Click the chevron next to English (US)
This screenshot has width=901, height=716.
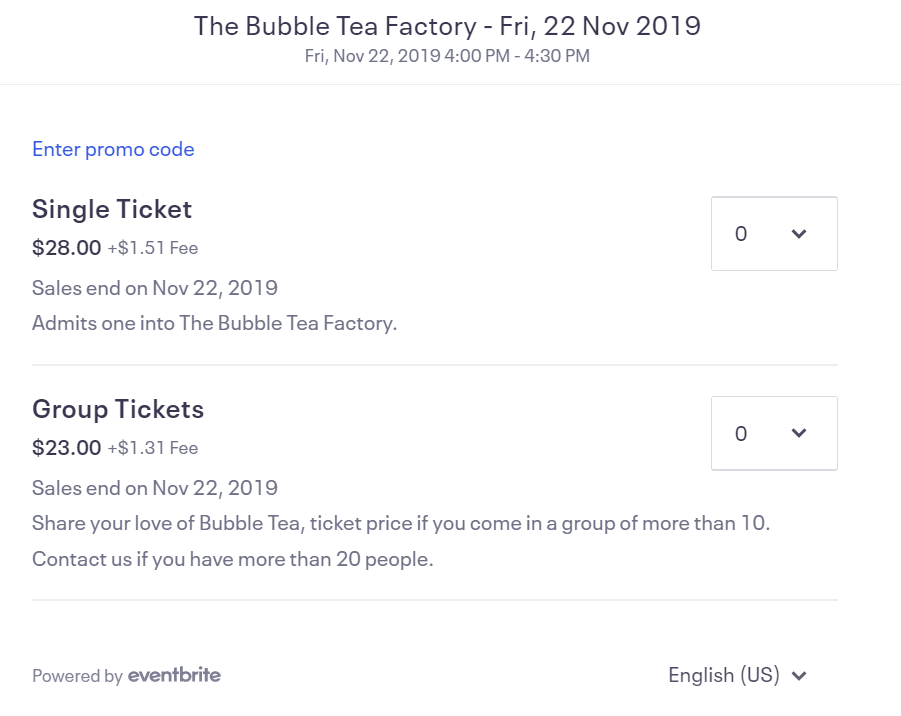coord(799,676)
